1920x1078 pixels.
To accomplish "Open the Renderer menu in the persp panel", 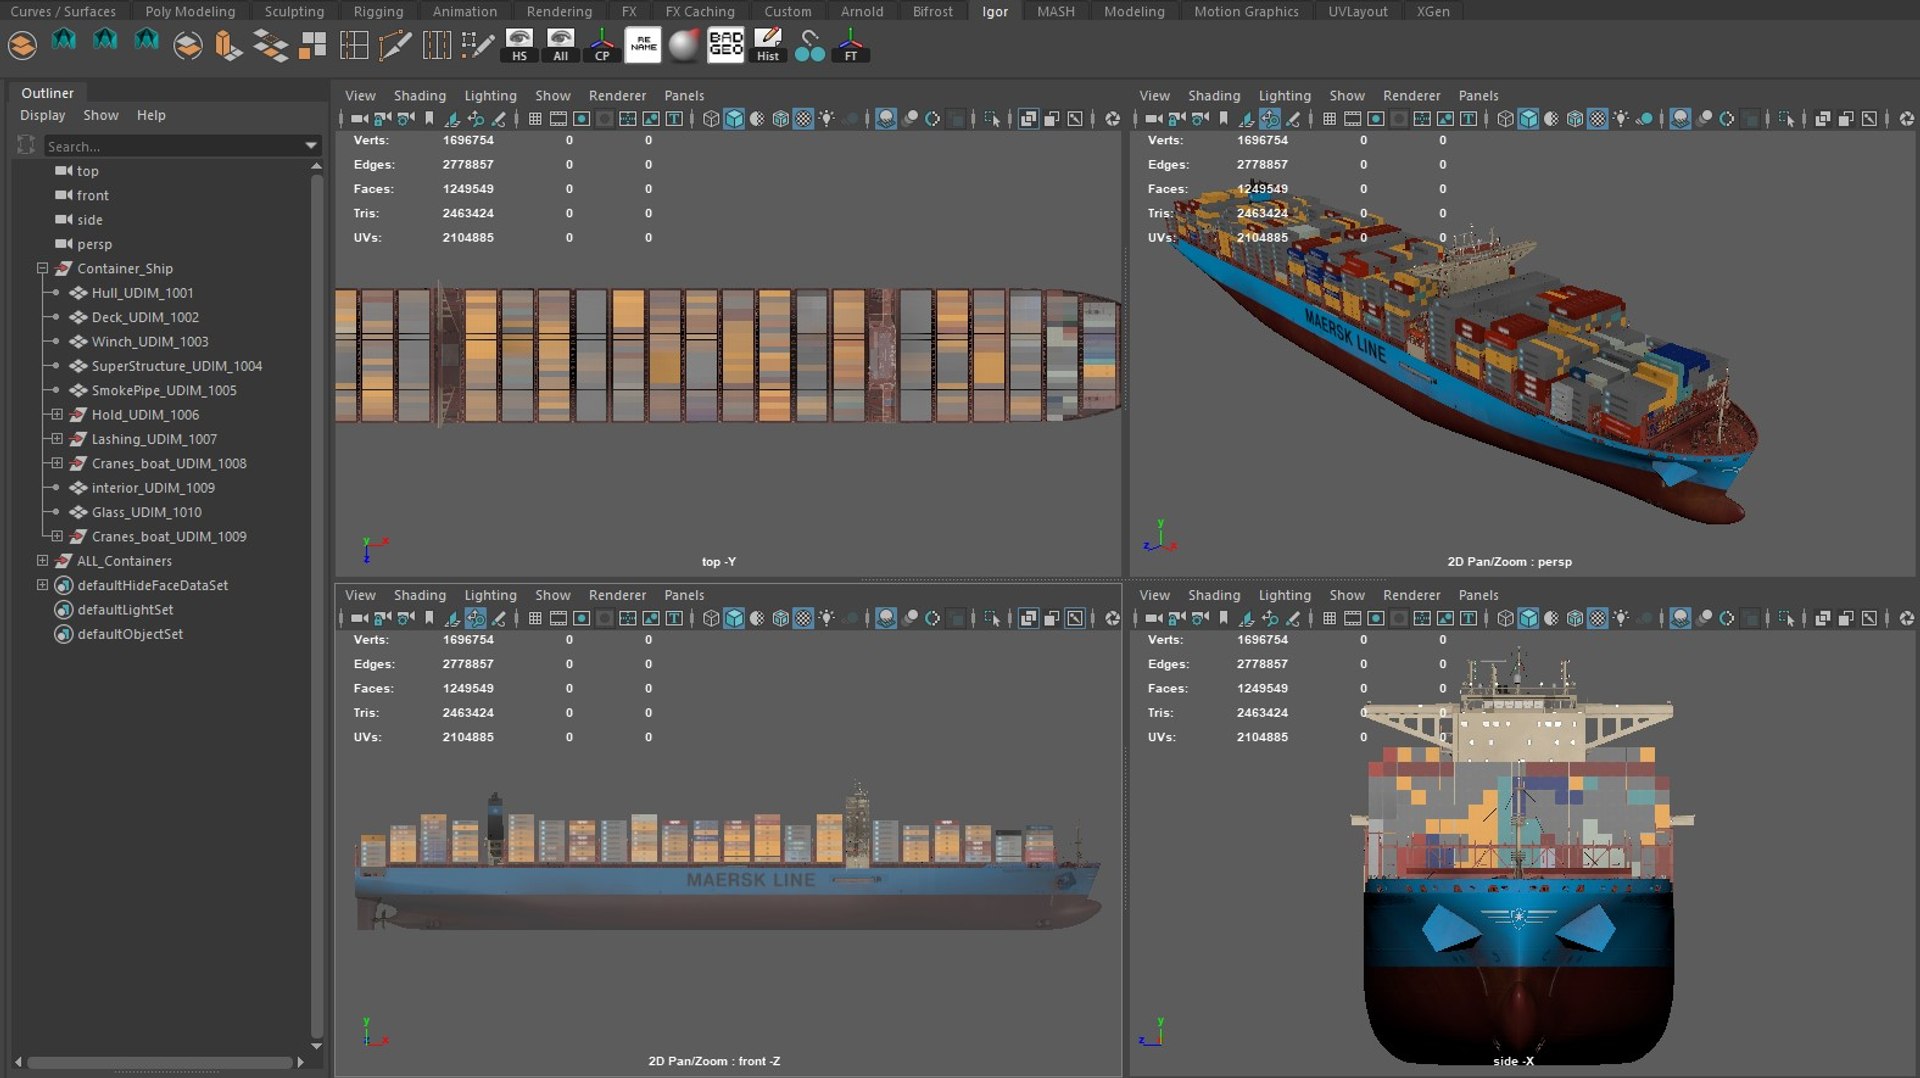I will (1411, 95).
